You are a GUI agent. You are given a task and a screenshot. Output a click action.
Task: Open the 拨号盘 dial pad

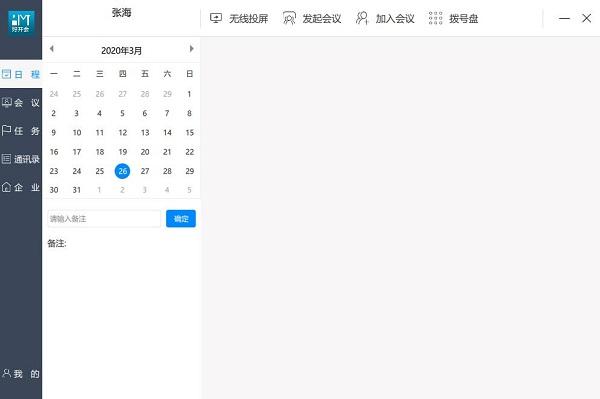[453, 18]
